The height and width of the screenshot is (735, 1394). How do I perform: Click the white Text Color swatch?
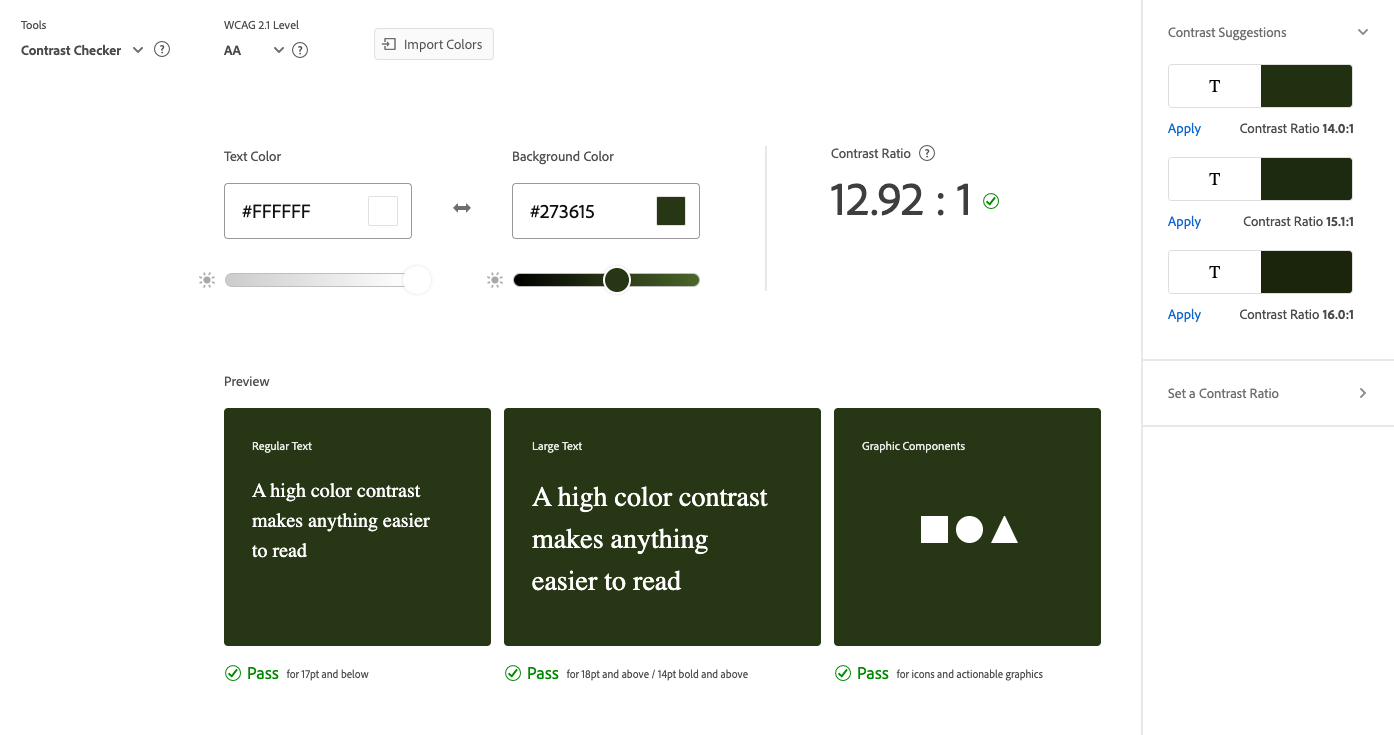pyautogui.click(x=383, y=211)
